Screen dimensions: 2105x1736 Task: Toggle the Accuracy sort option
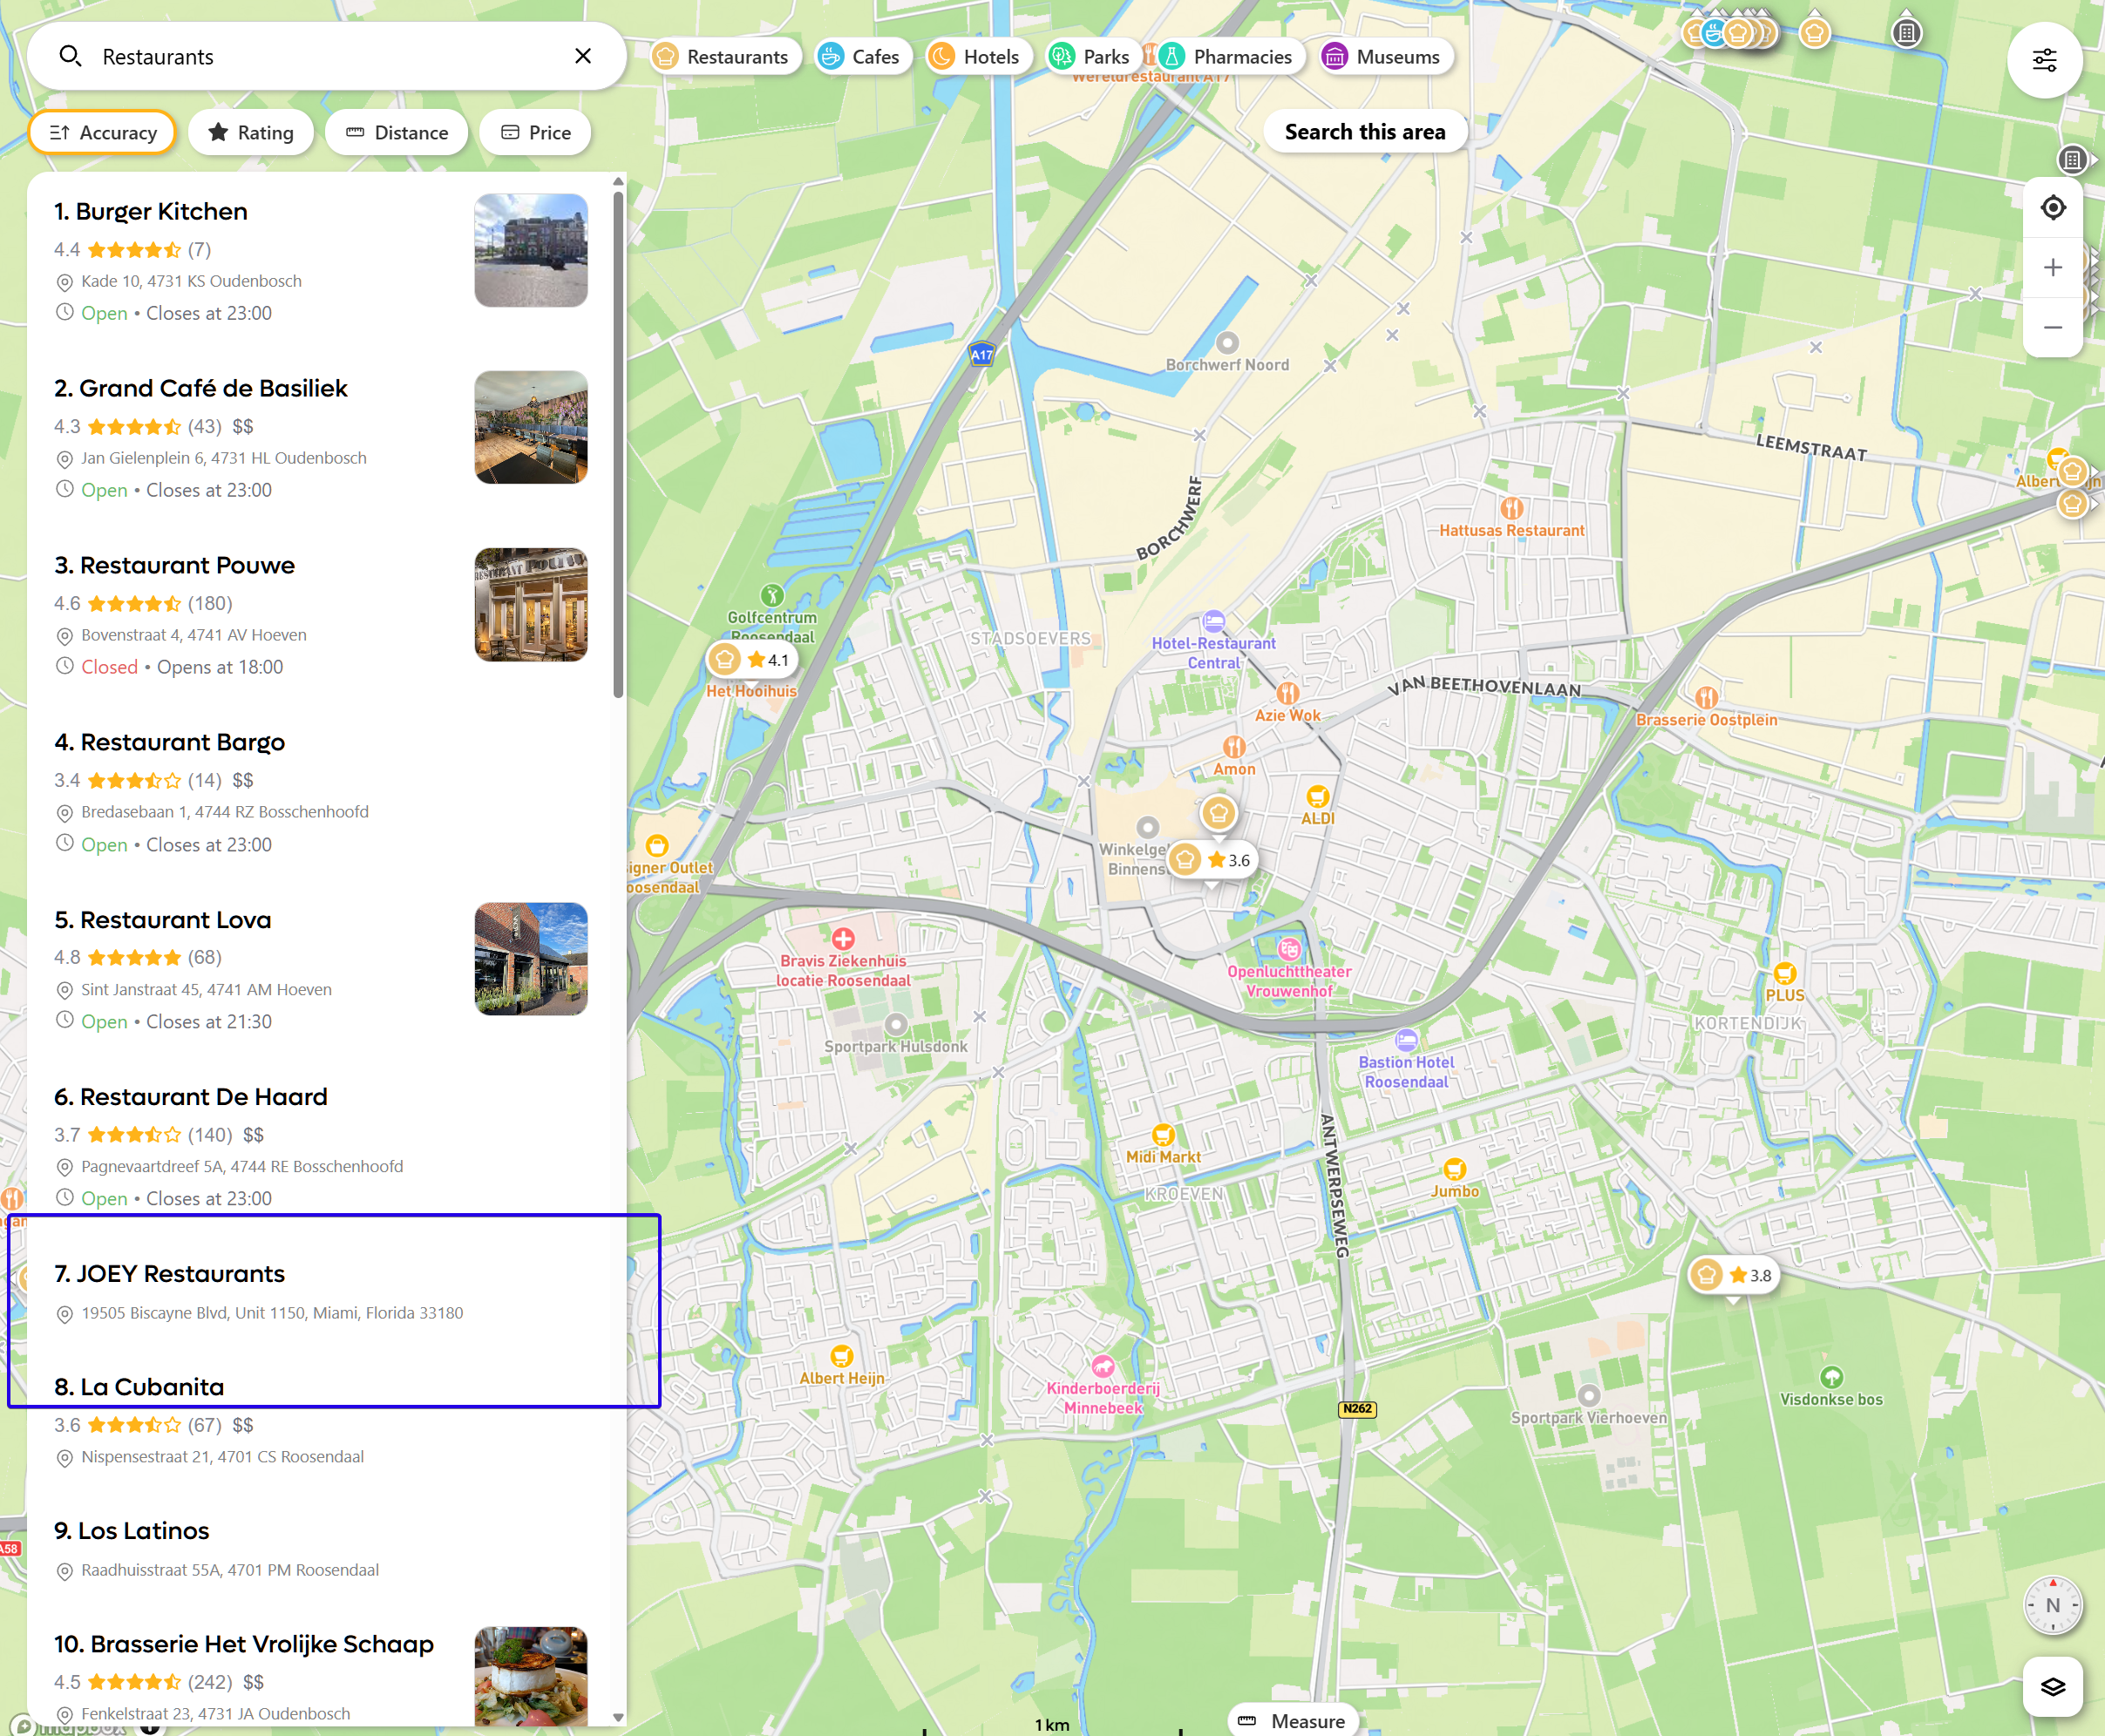(x=103, y=133)
